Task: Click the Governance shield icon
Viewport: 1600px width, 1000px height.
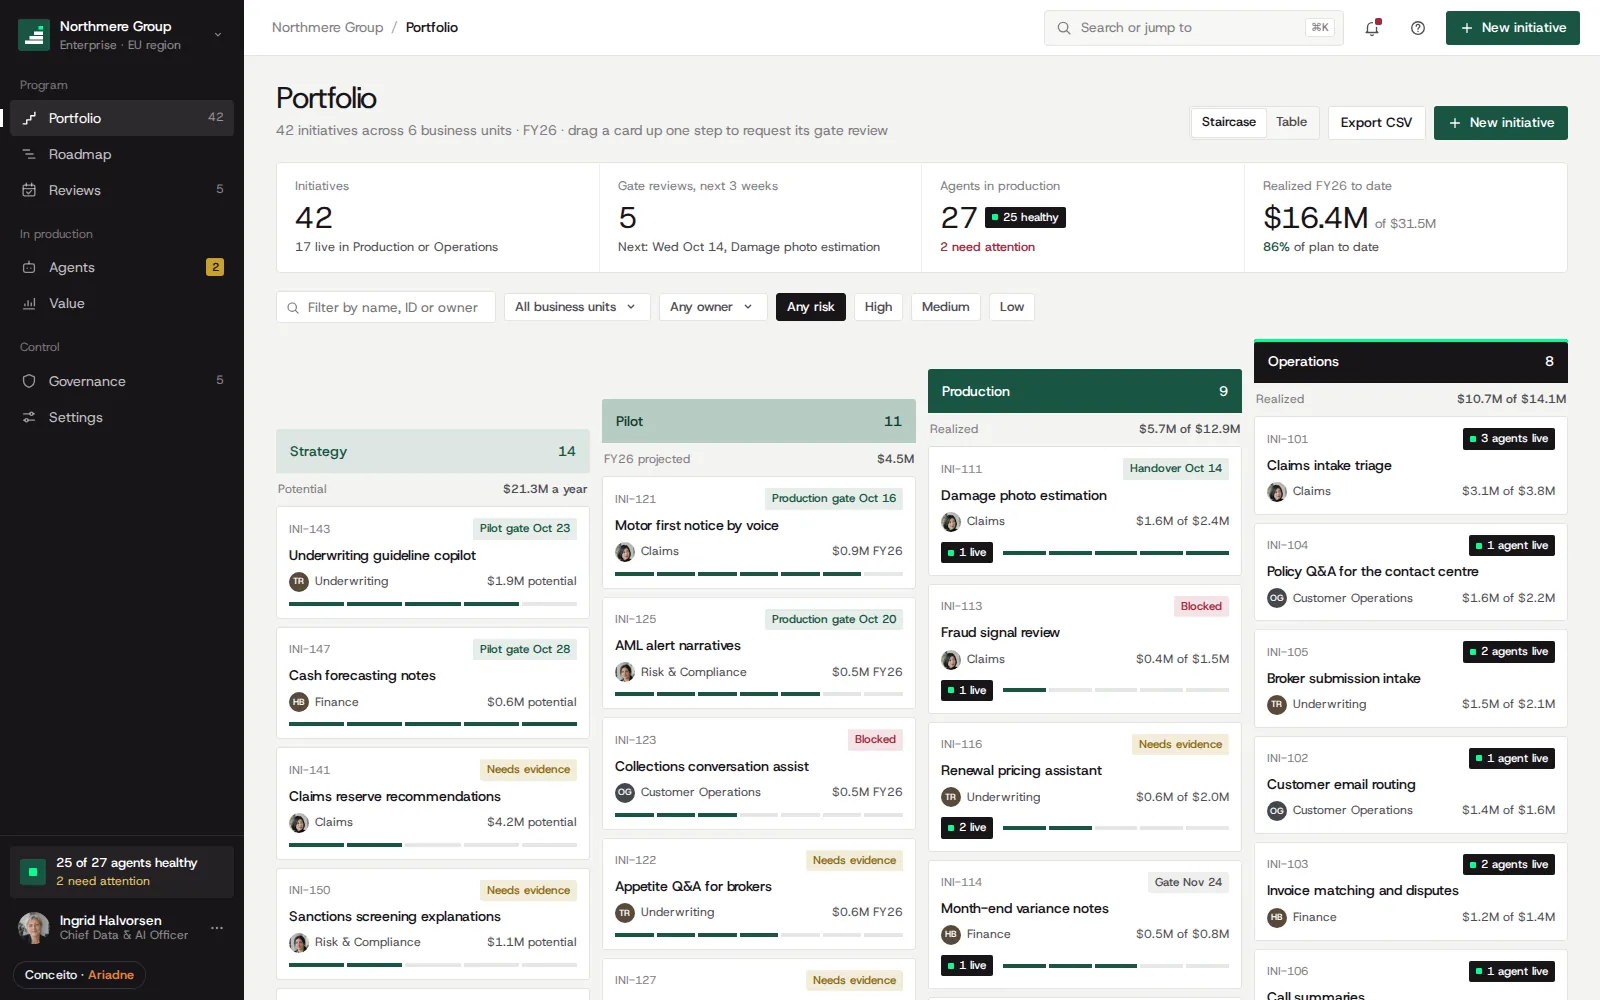Action: [x=29, y=381]
